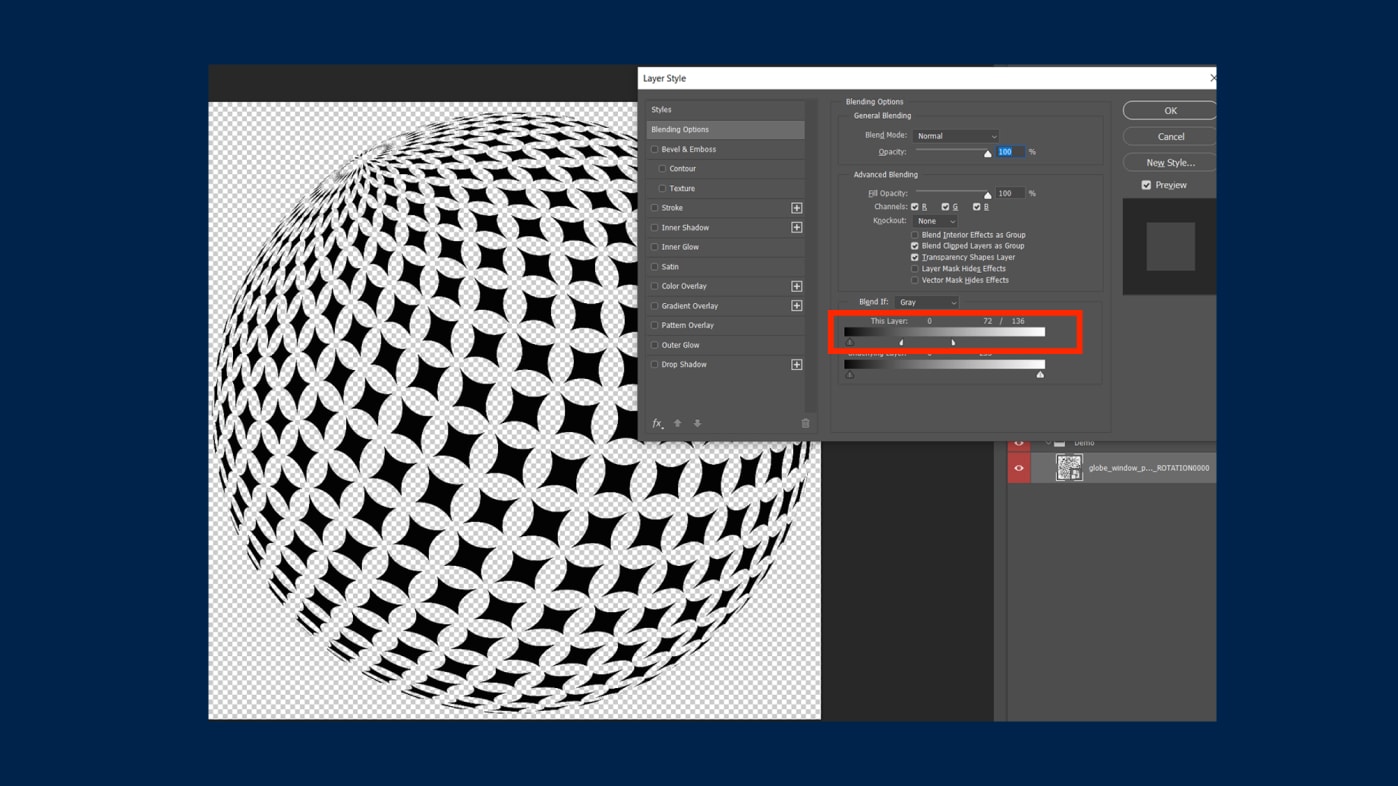Screen dimensions: 1398x786
Task: Select the Outer Glow style entry
Action: [x=680, y=345]
